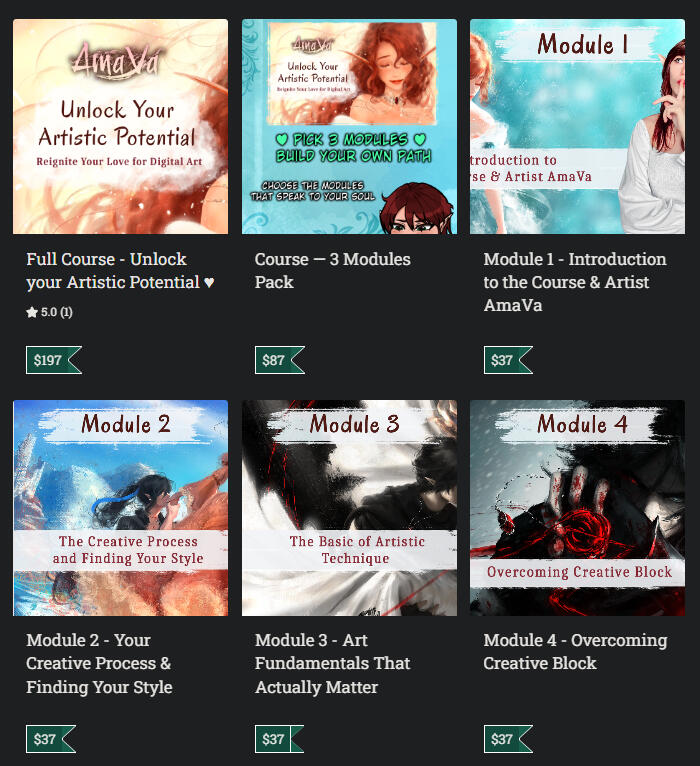Image resolution: width=700 pixels, height=766 pixels.
Task: Click the $37 price tag under Module 1
Action: coord(508,360)
